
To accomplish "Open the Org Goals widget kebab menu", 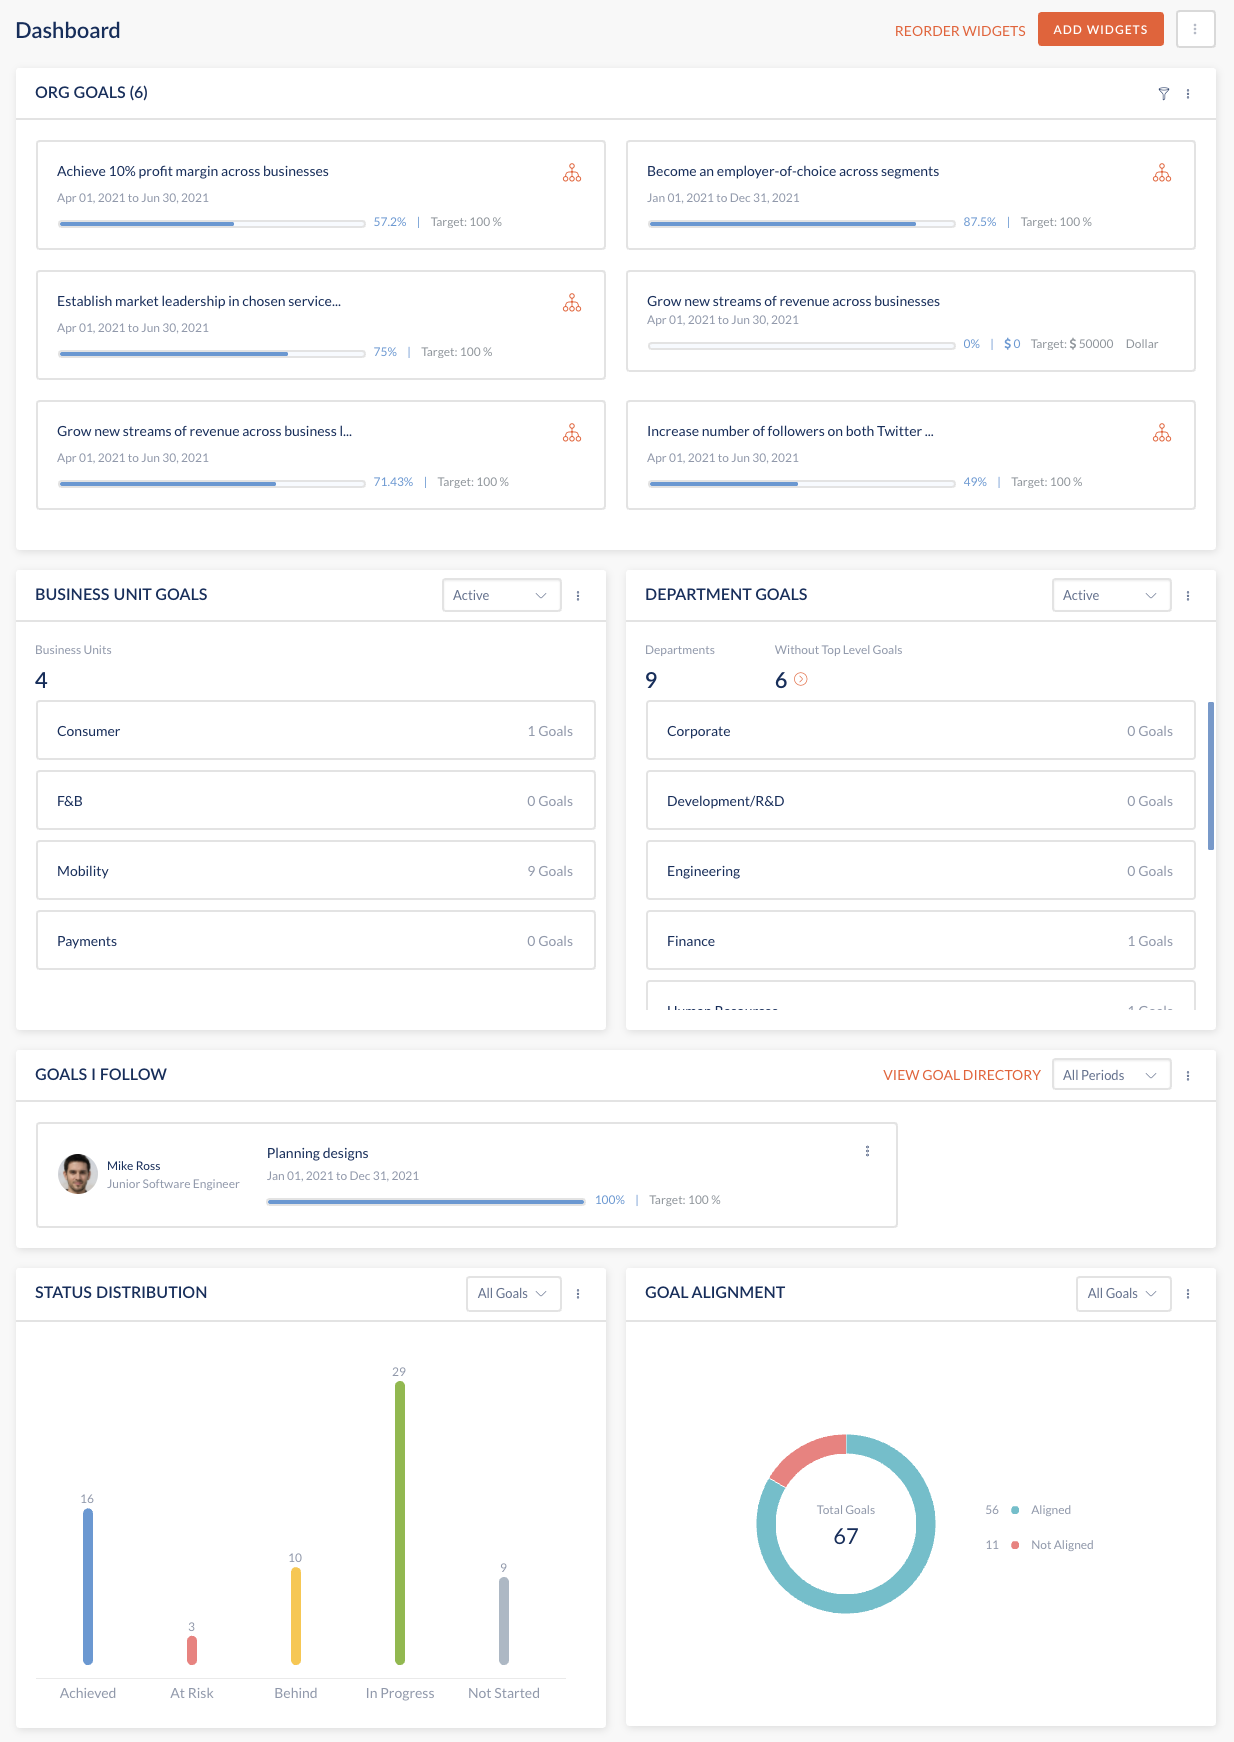I will 1188,94.
